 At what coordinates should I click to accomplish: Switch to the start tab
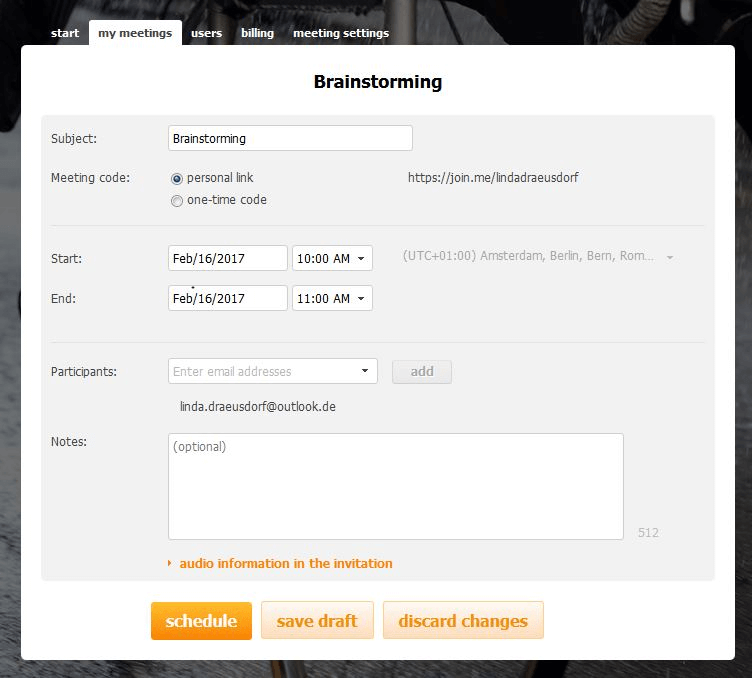click(x=65, y=33)
